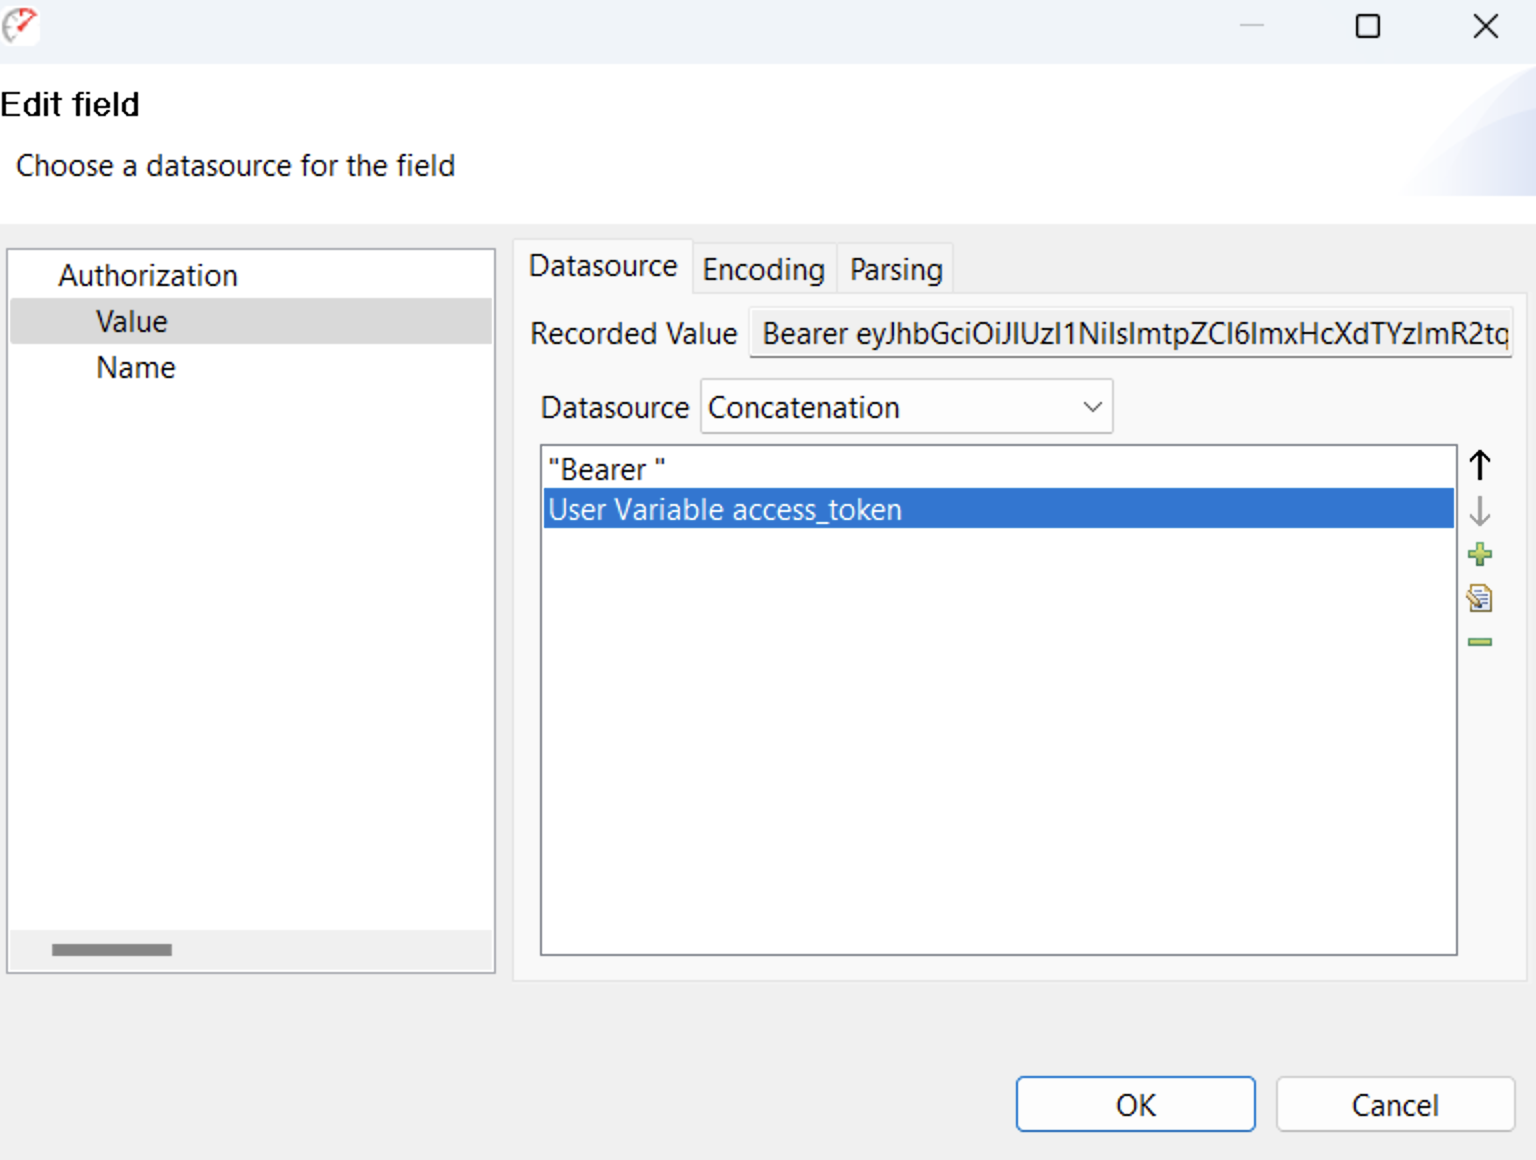1536x1160 pixels.
Task: Click the move down arrow icon
Action: pyautogui.click(x=1480, y=510)
